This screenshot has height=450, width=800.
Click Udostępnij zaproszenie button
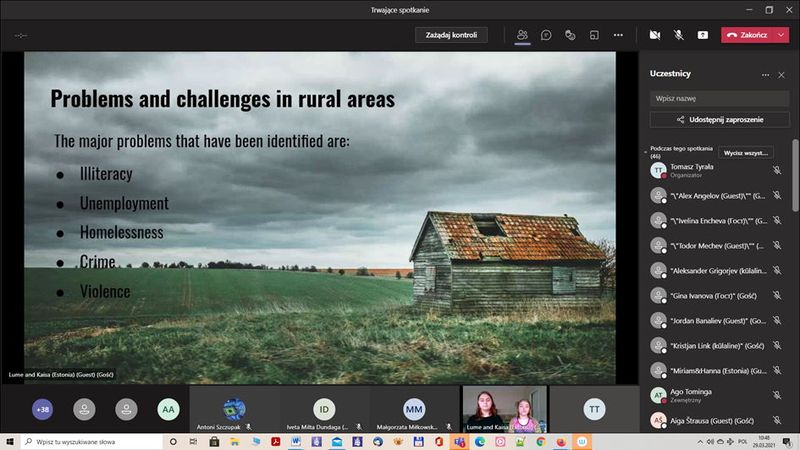pos(719,119)
